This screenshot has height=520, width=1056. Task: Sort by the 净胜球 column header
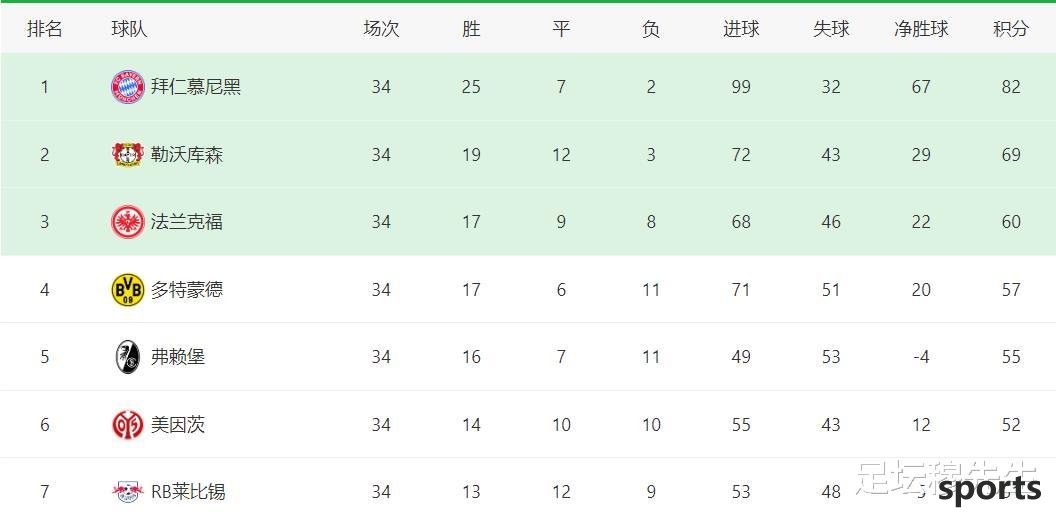click(x=921, y=29)
